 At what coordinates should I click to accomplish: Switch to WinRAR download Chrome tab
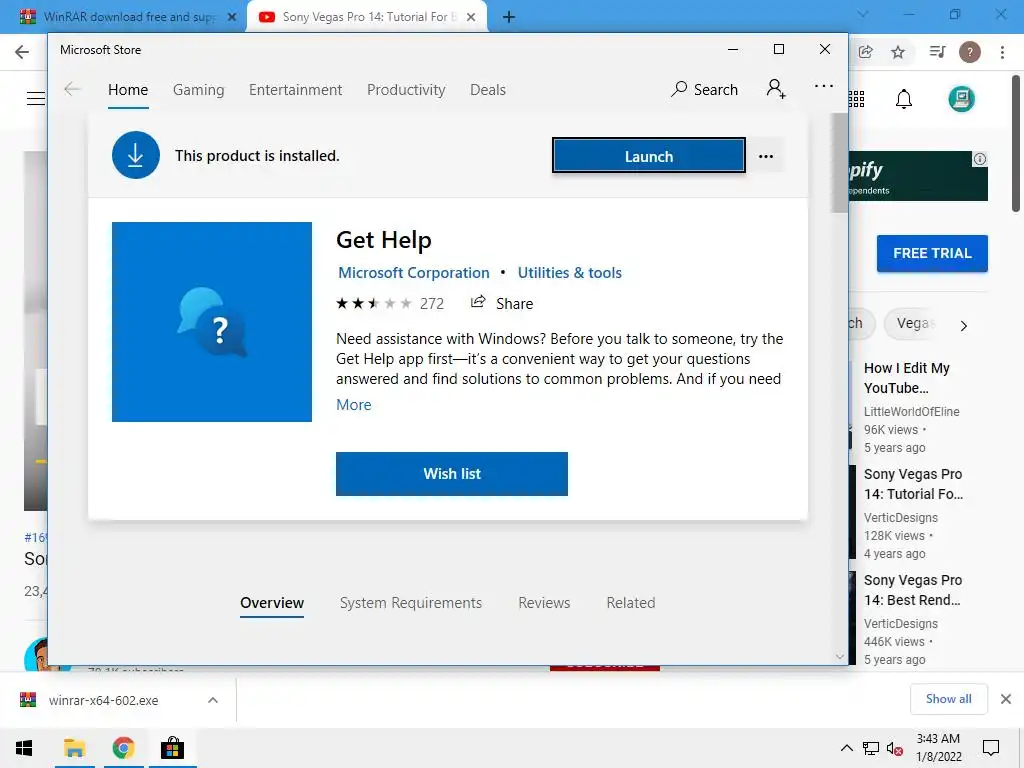click(x=124, y=17)
